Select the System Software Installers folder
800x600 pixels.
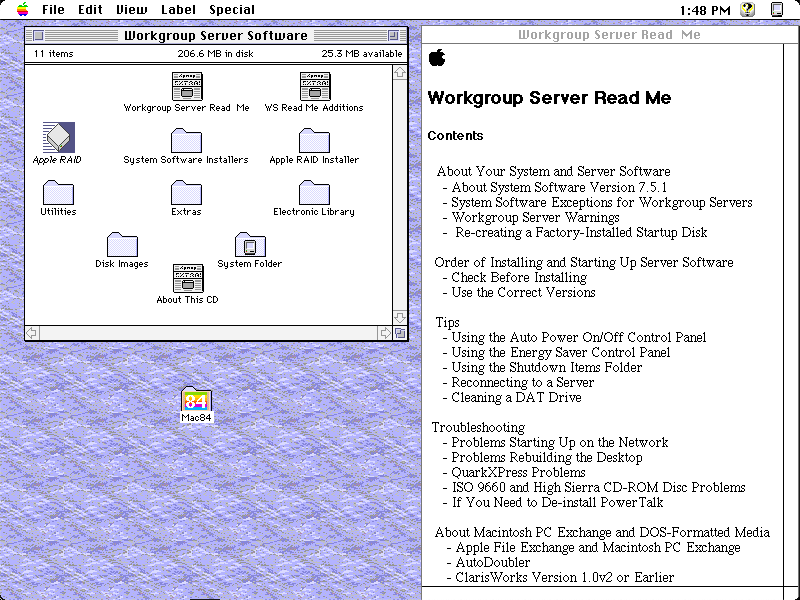pos(186,140)
